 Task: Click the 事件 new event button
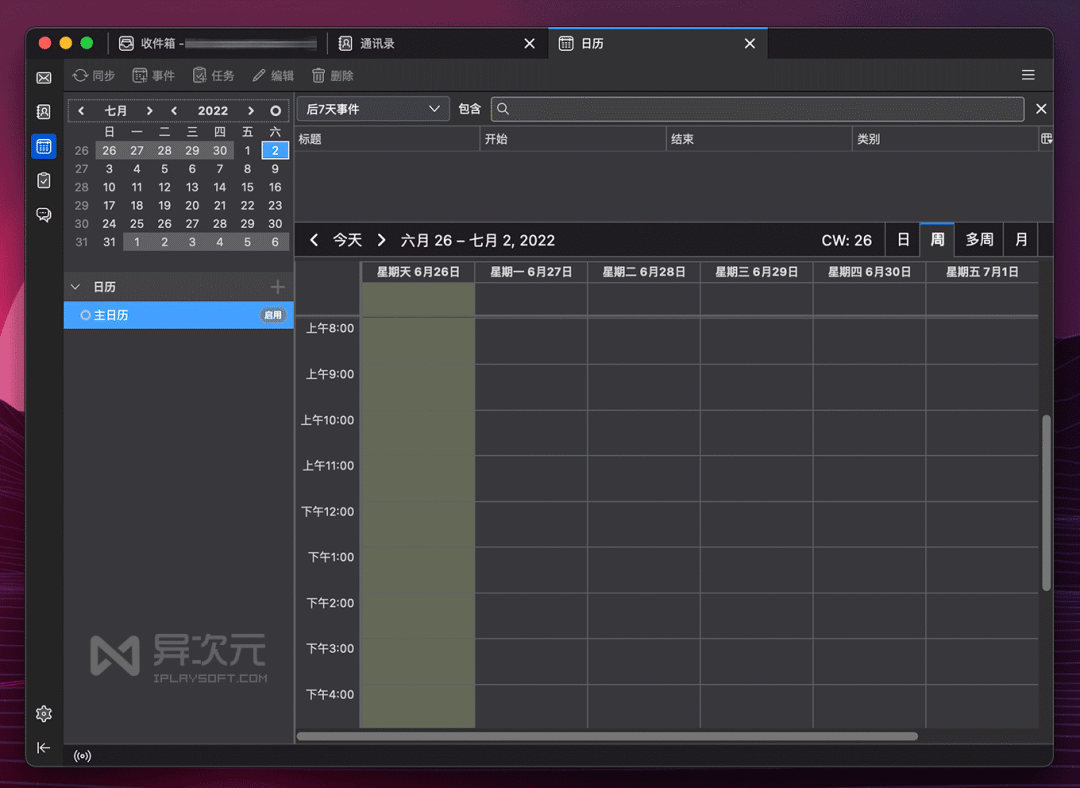click(154, 76)
